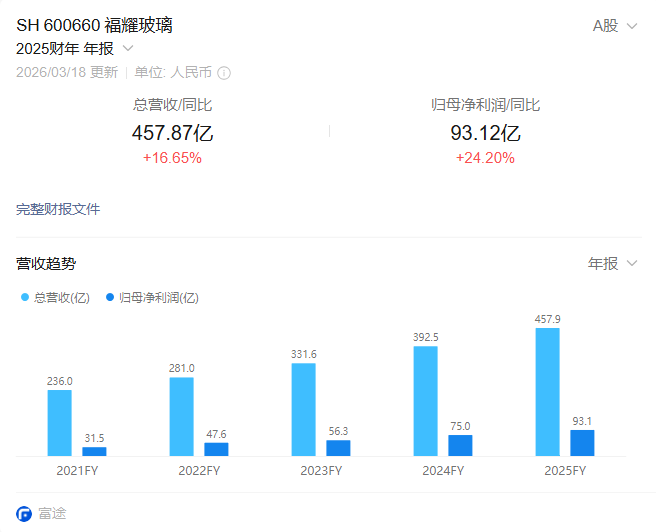Viewport: 656px width, 532px height.
Task: Expand the 2025财年 年报 period selector
Action: click(x=74, y=49)
